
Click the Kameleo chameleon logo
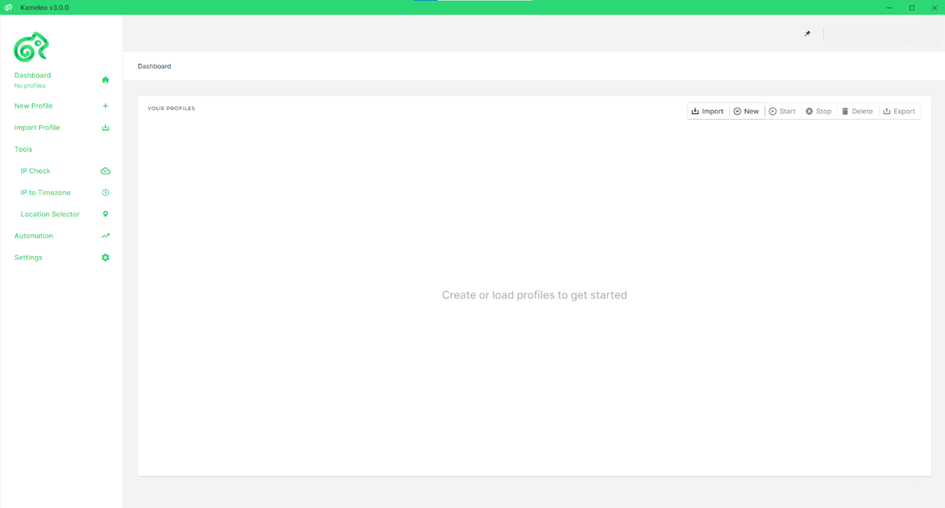point(31,47)
